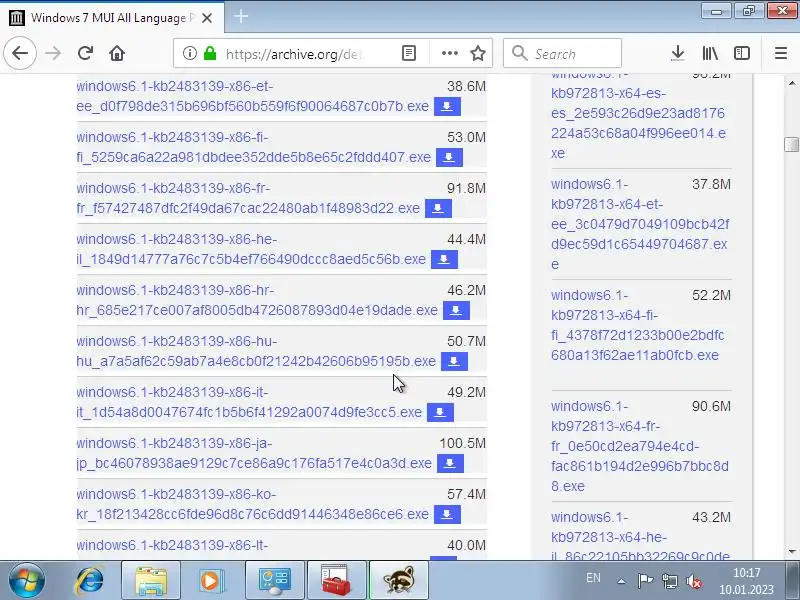This screenshot has width=800, height=600.
Task: Open the muted volume tray icon
Action: pyautogui.click(x=694, y=581)
